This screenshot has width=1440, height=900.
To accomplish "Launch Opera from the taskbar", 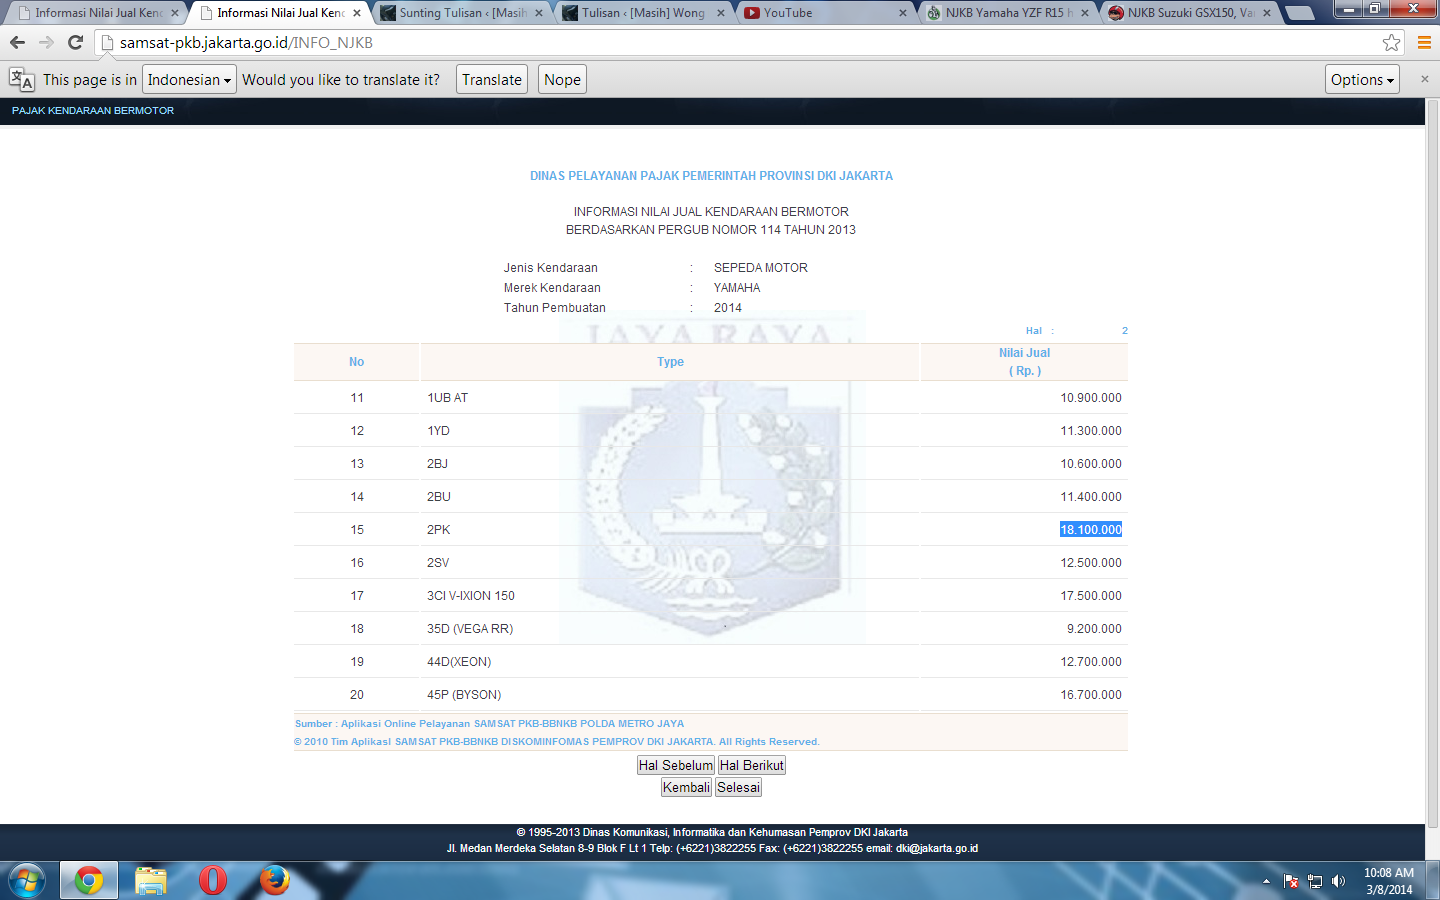I will 212,880.
